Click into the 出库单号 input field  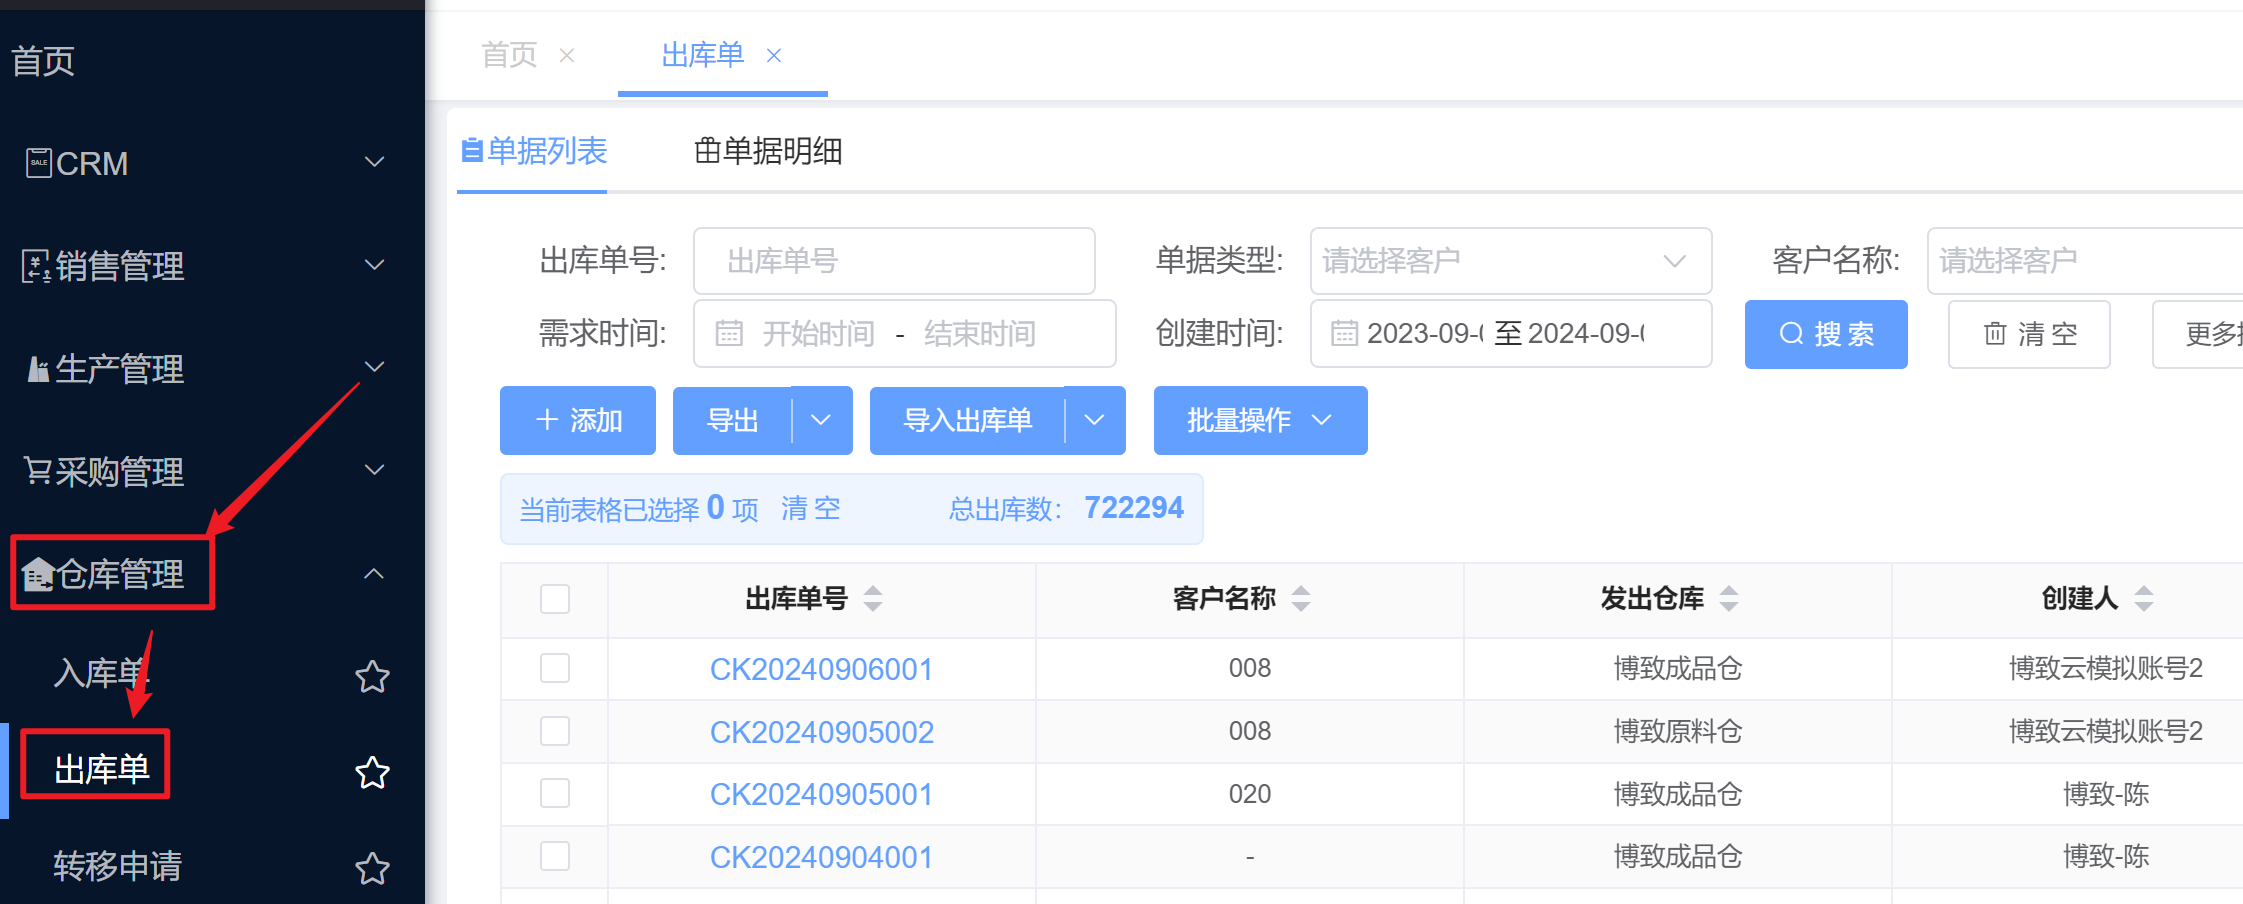tap(894, 261)
